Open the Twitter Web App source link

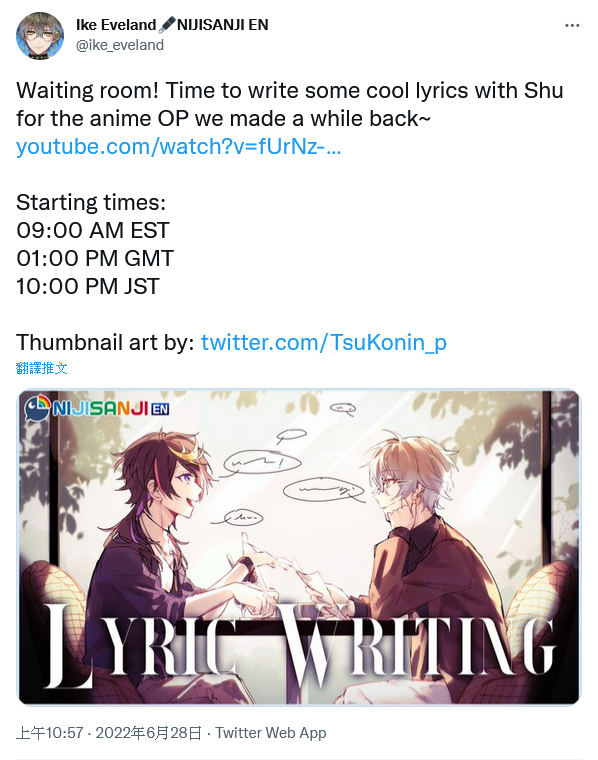tap(270, 733)
